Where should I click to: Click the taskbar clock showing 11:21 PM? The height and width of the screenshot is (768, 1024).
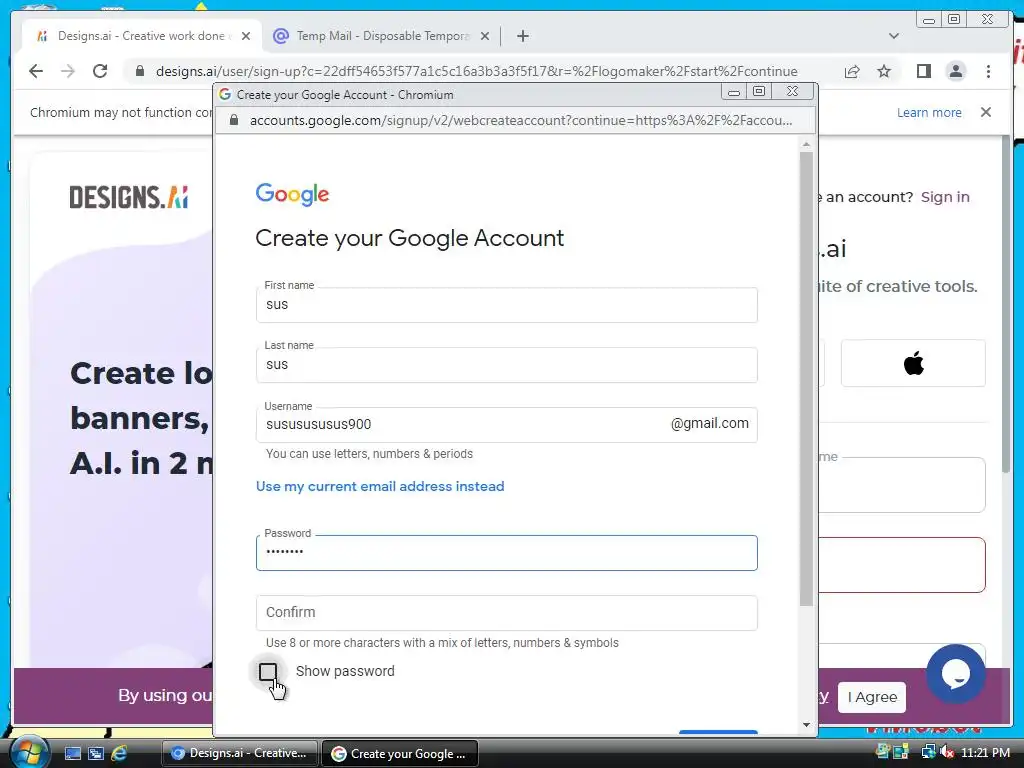pyautogui.click(x=985, y=752)
